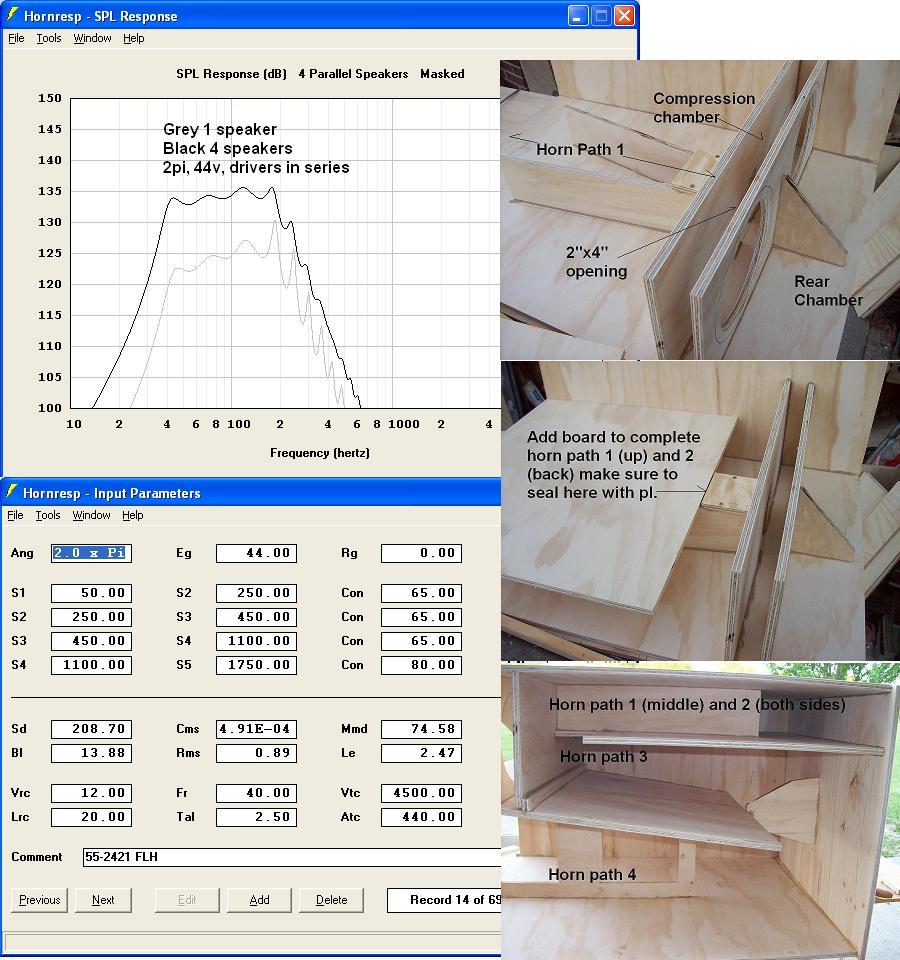Click the Delete record button
Screen dimensions: 900x960
point(331,900)
